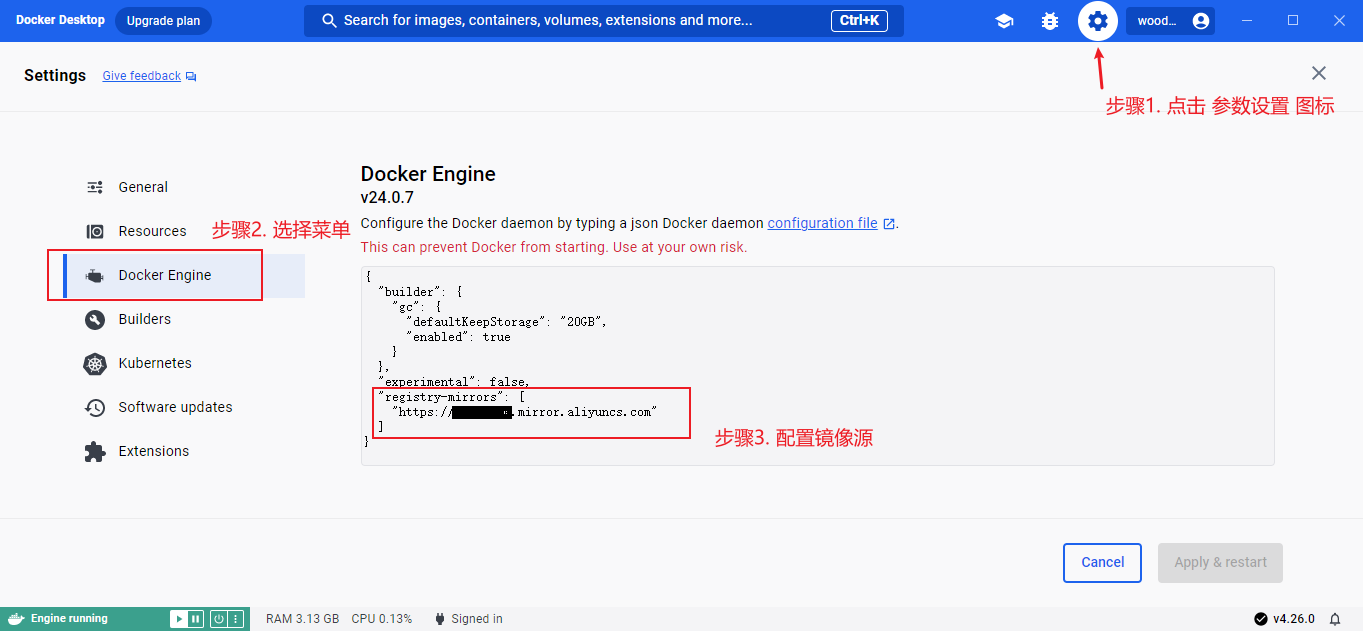Click the engine start play icon in status bar
Viewport: 1363px width, 631px height.
179,619
